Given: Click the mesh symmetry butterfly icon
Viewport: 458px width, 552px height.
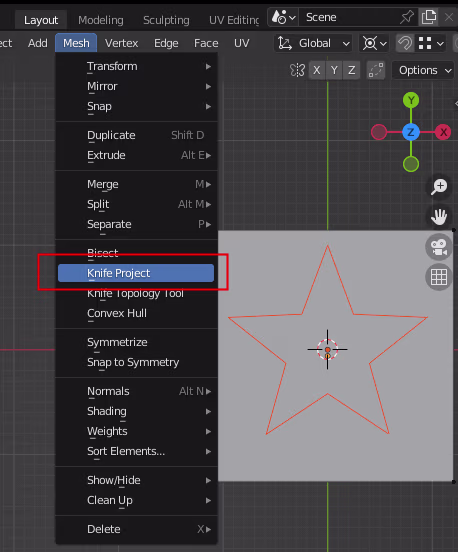Looking at the screenshot, I should (x=297, y=70).
